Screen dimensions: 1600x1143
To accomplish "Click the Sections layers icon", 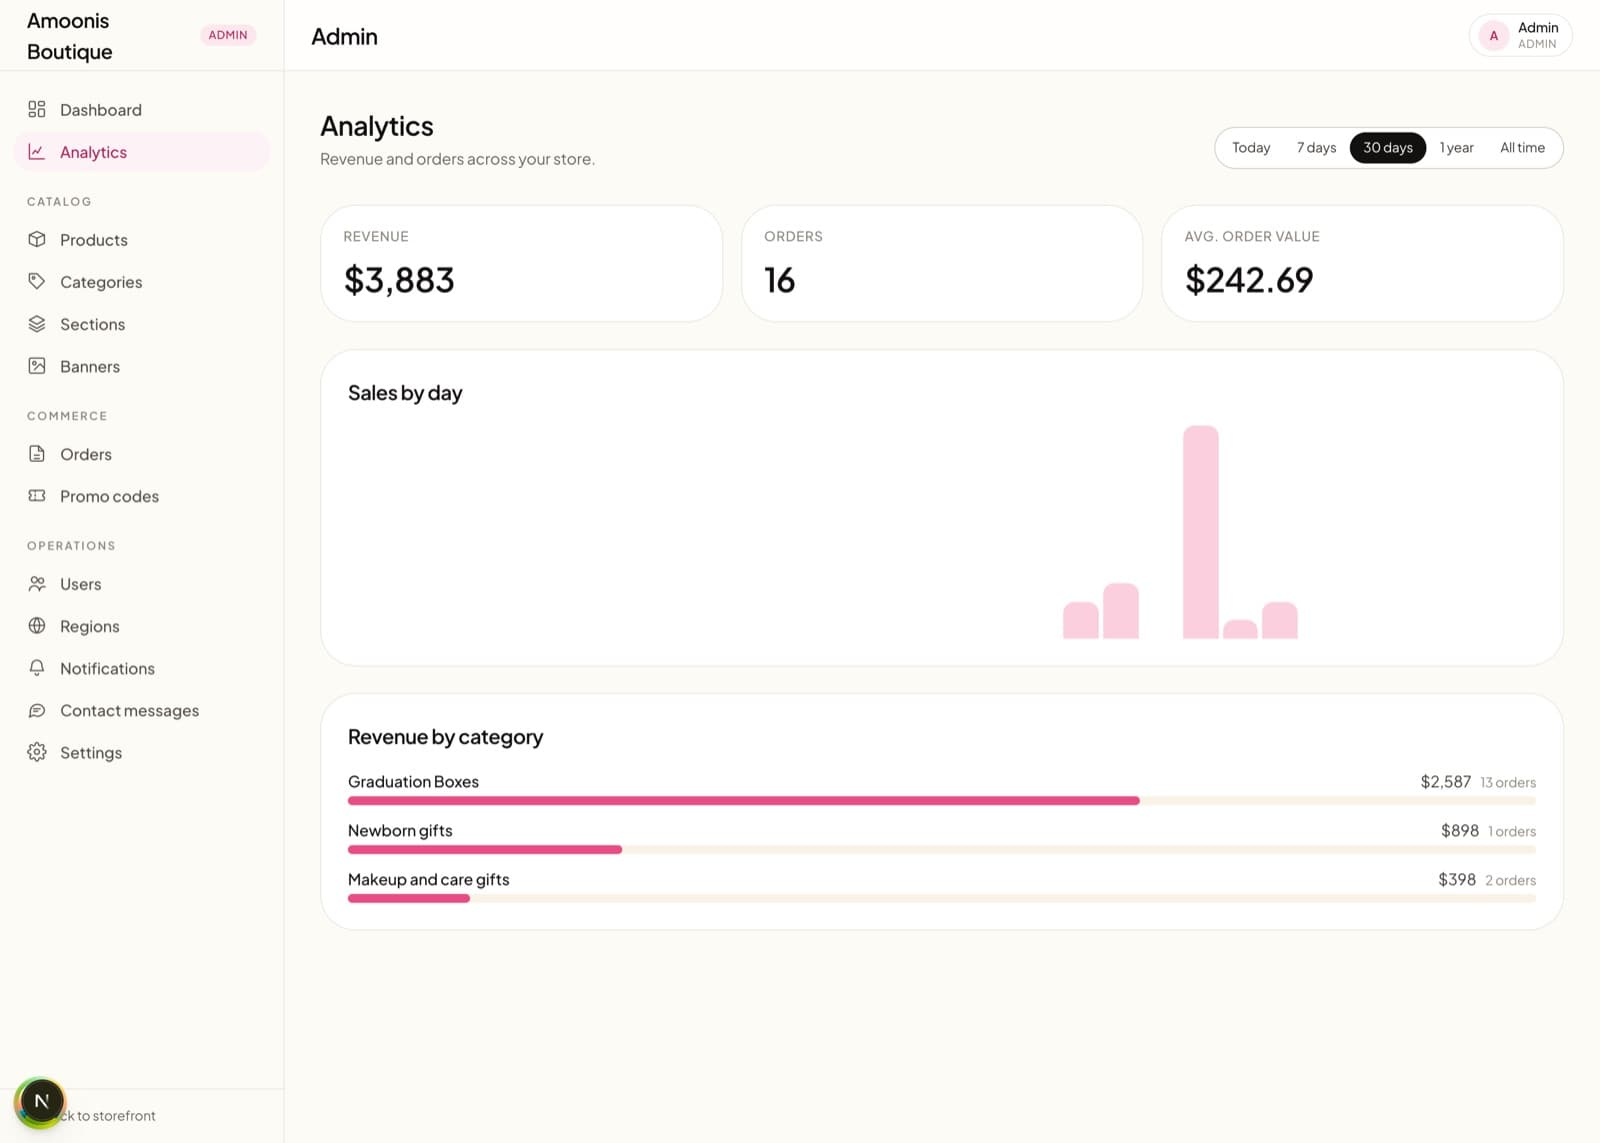I will [37, 323].
